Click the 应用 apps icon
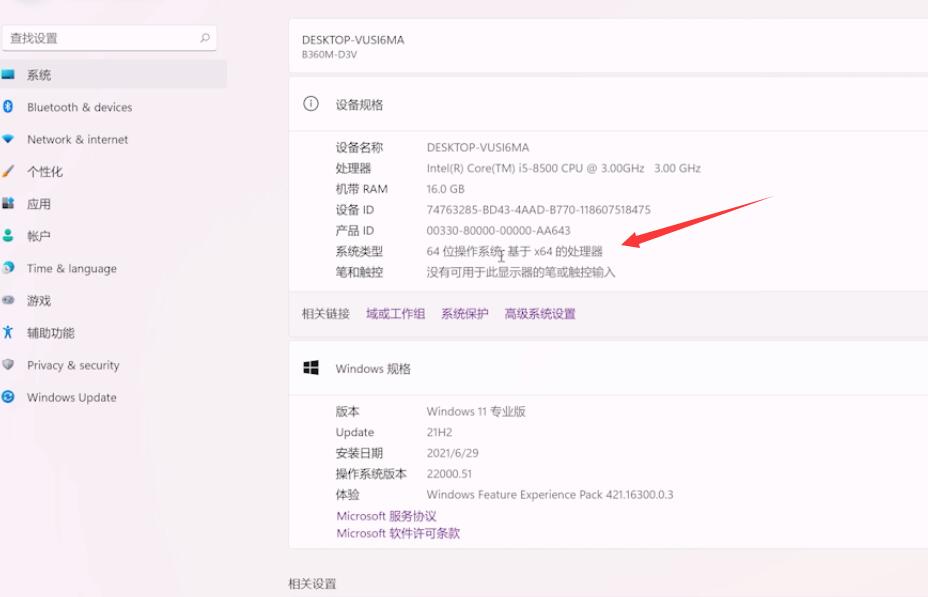The height and width of the screenshot is (597, 928). 8,204
